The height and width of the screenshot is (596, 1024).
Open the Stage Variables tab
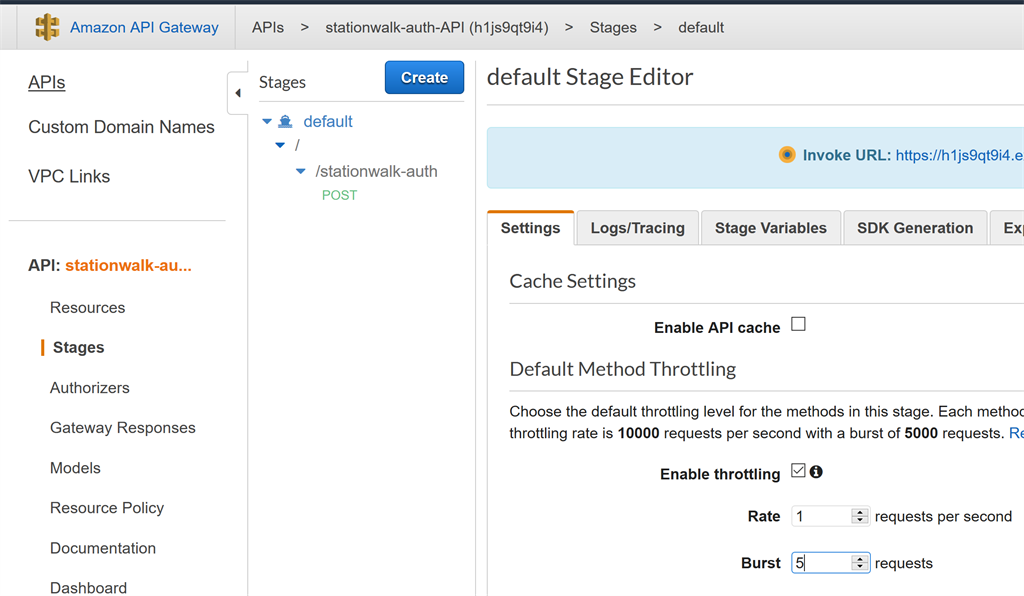tap(770, 228)
